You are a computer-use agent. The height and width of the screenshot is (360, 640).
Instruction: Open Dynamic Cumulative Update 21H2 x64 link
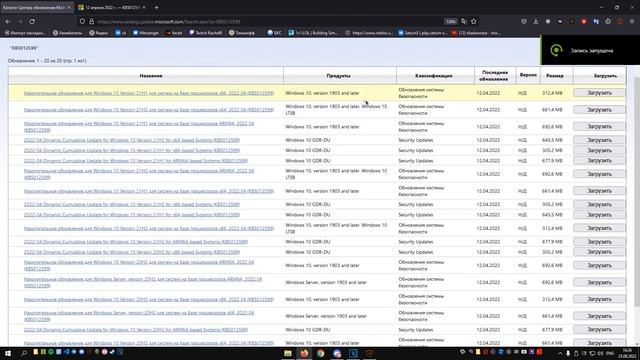pos(132,140)
